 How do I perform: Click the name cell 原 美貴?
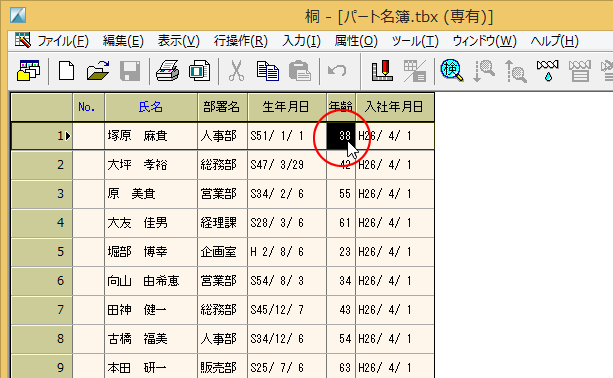click(x=151, y=193)
